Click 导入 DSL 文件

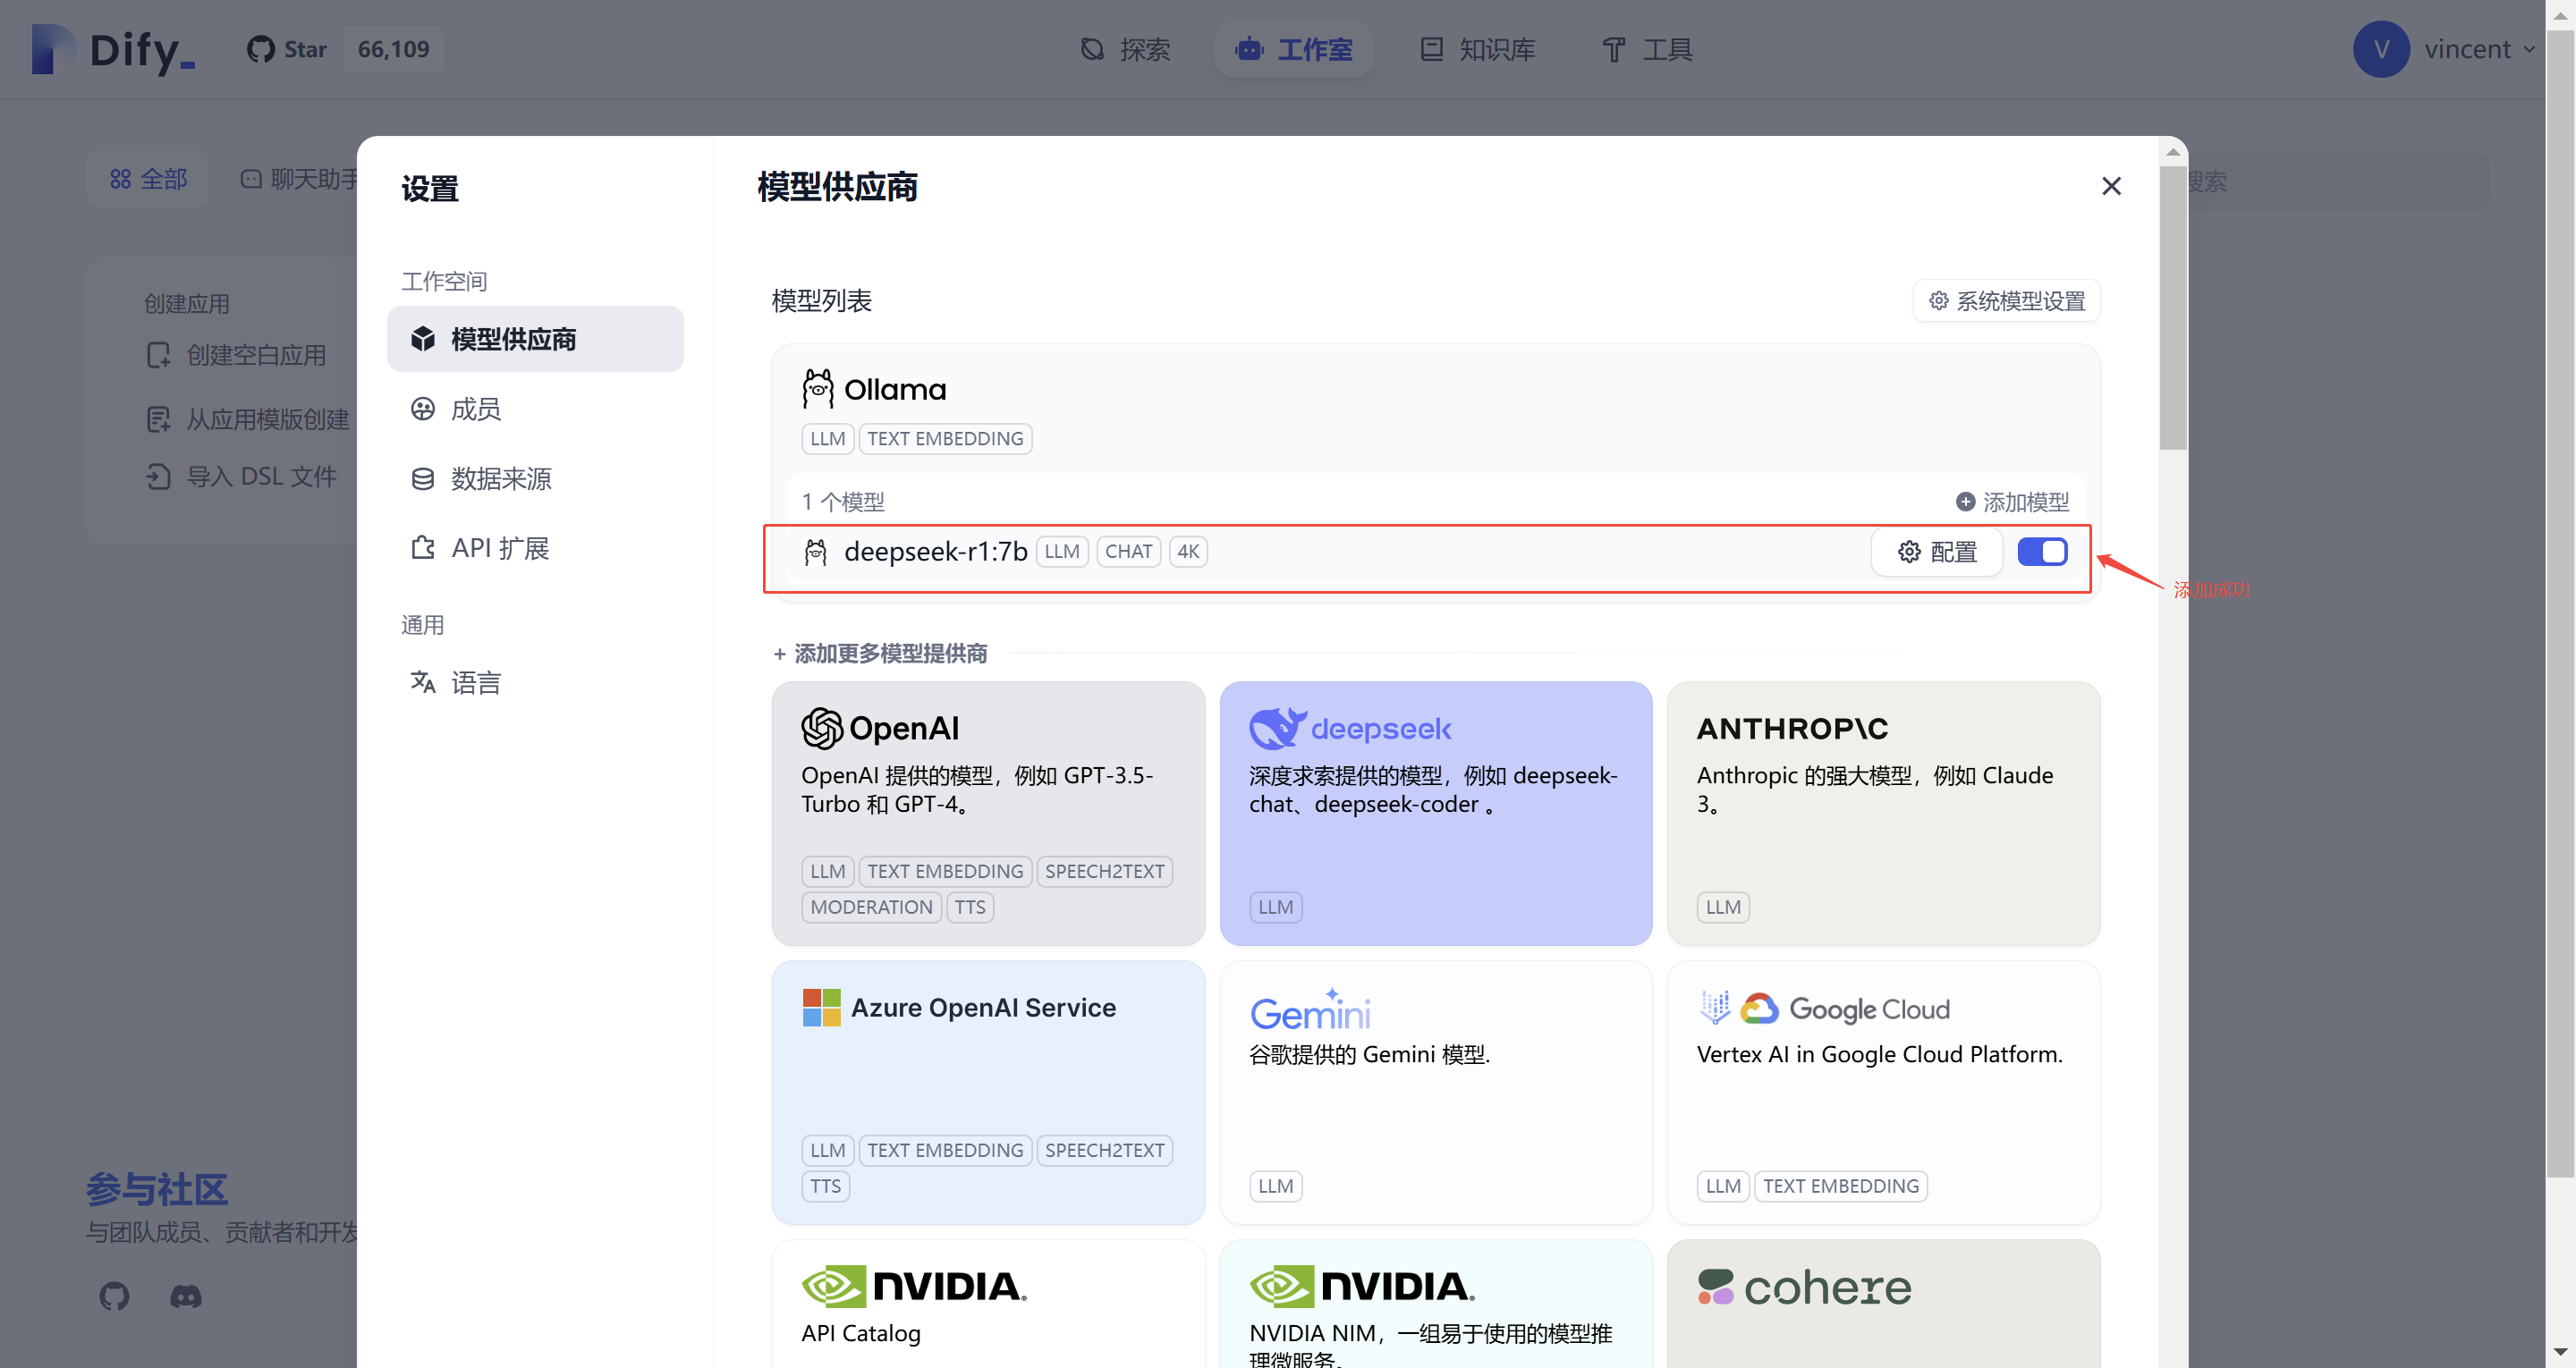coord(241,476)
